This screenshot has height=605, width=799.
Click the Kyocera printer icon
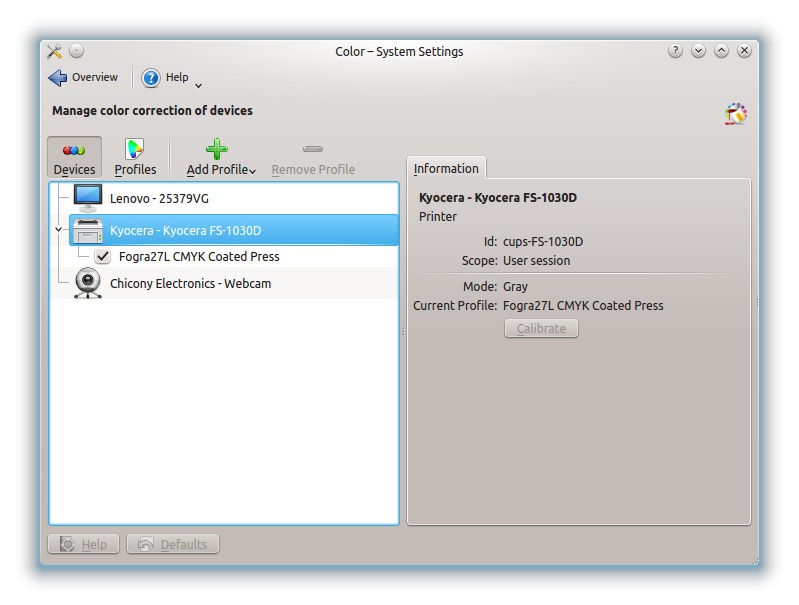(88, 230)
